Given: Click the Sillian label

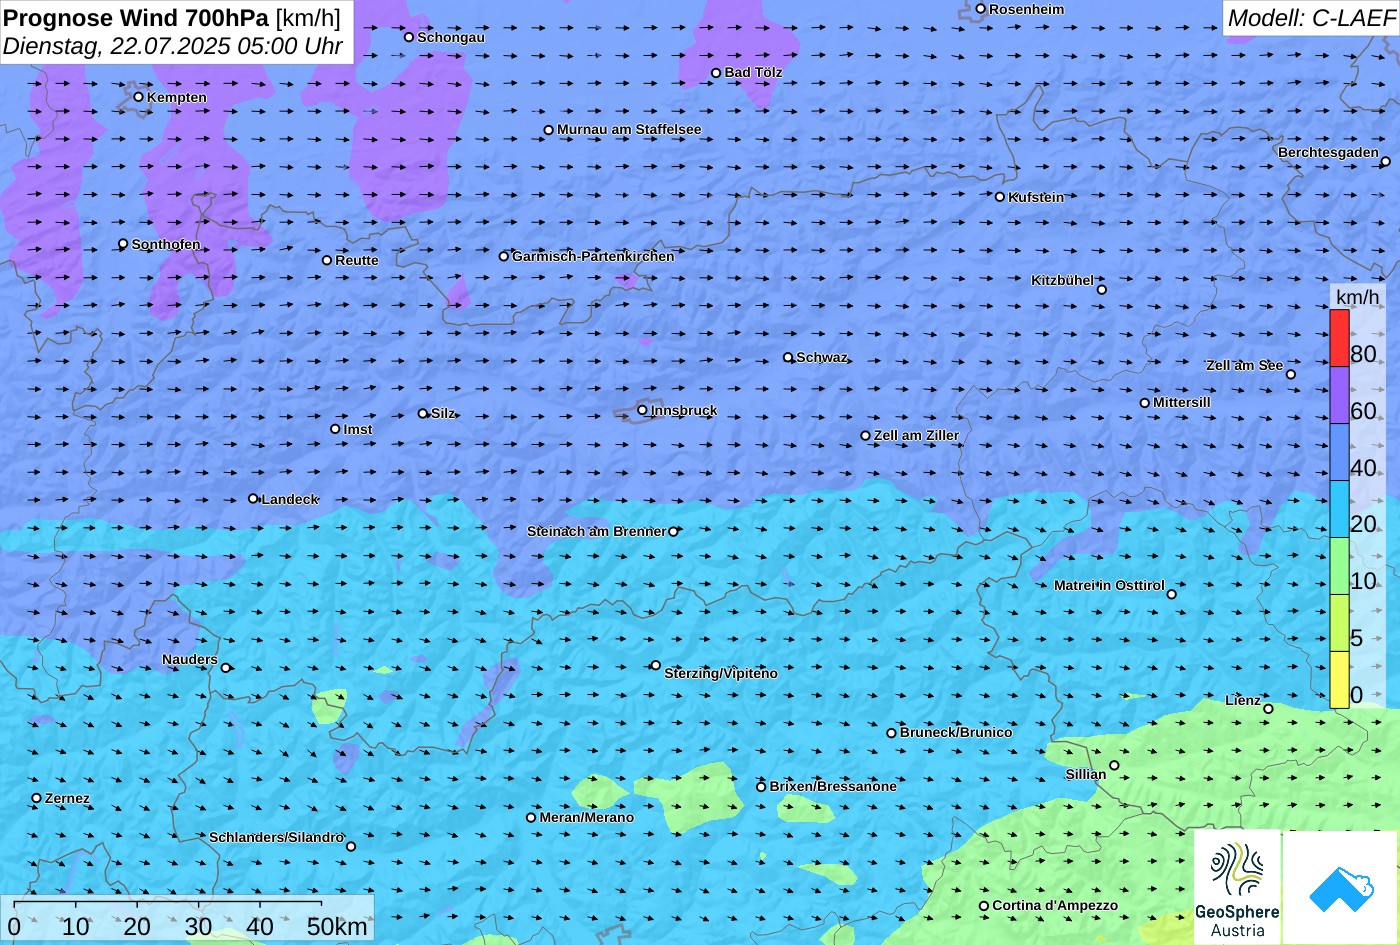Looking at the screenshot, I should [1086, 775].
